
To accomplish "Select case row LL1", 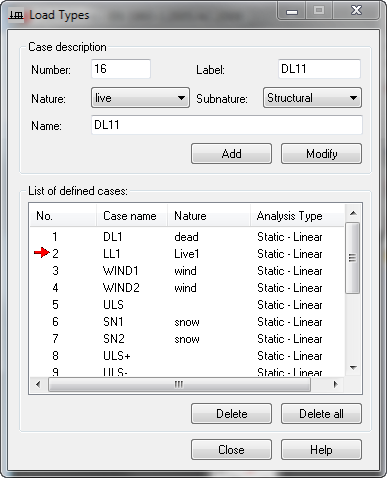I will coord(187,254).
